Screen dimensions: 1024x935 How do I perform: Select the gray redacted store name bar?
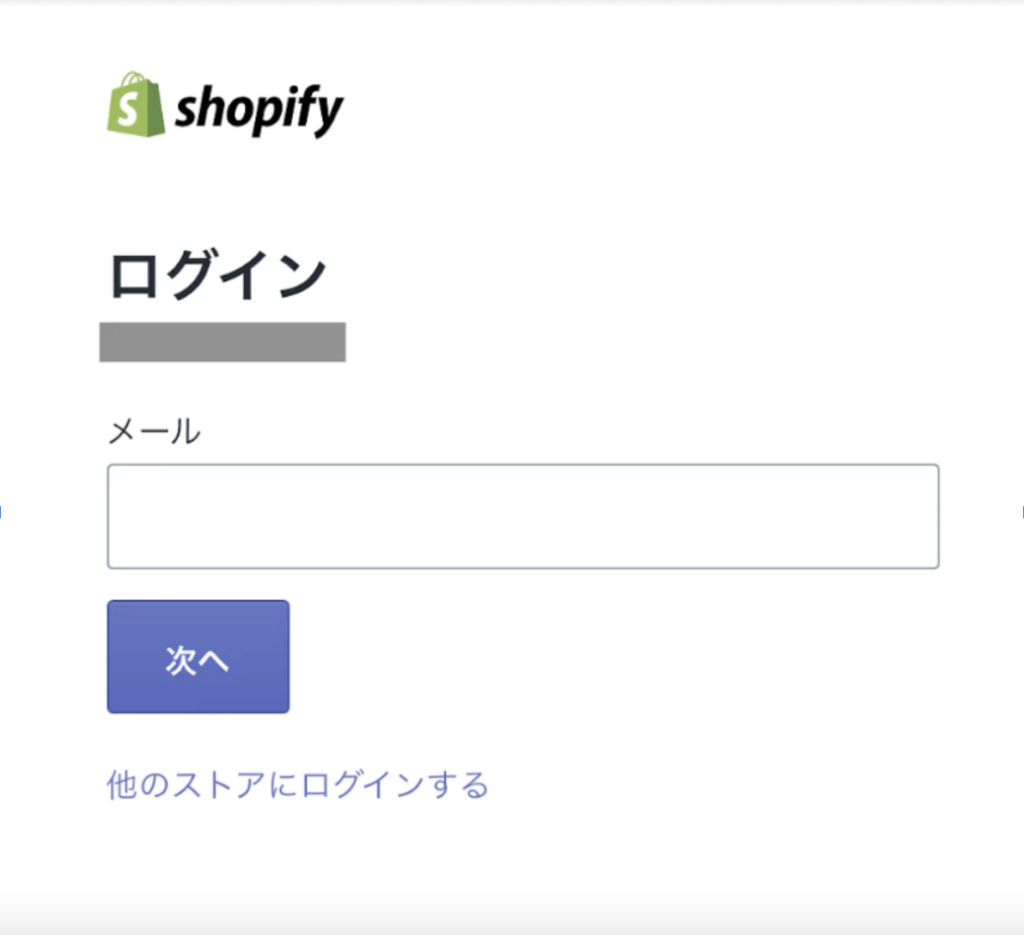(222, 342)
